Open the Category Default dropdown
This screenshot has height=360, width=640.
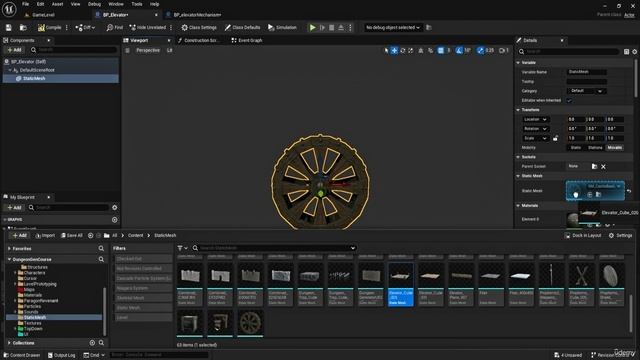tap(586, 91)
